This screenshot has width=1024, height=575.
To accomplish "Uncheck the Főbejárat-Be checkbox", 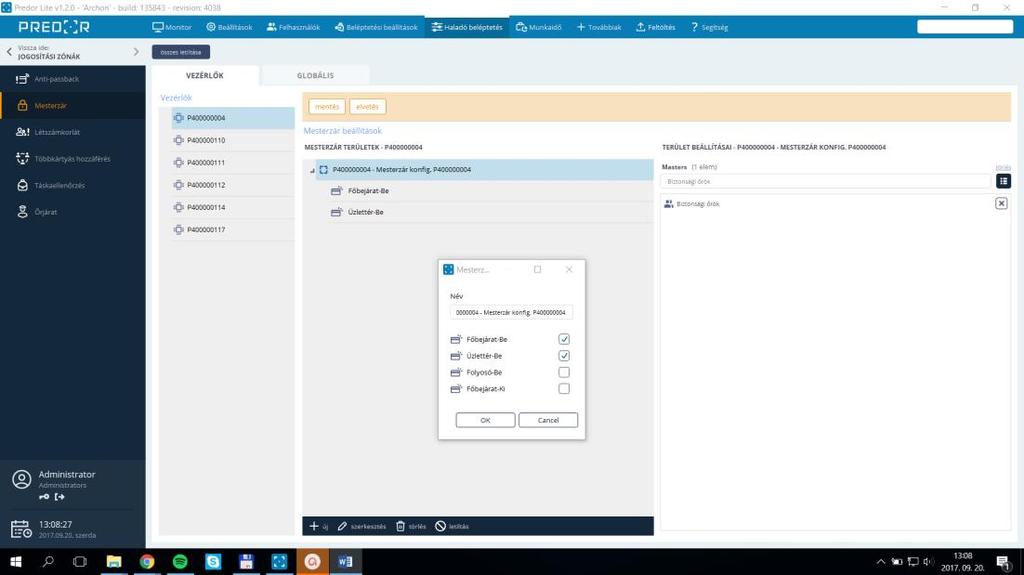I will click(564, 339).
